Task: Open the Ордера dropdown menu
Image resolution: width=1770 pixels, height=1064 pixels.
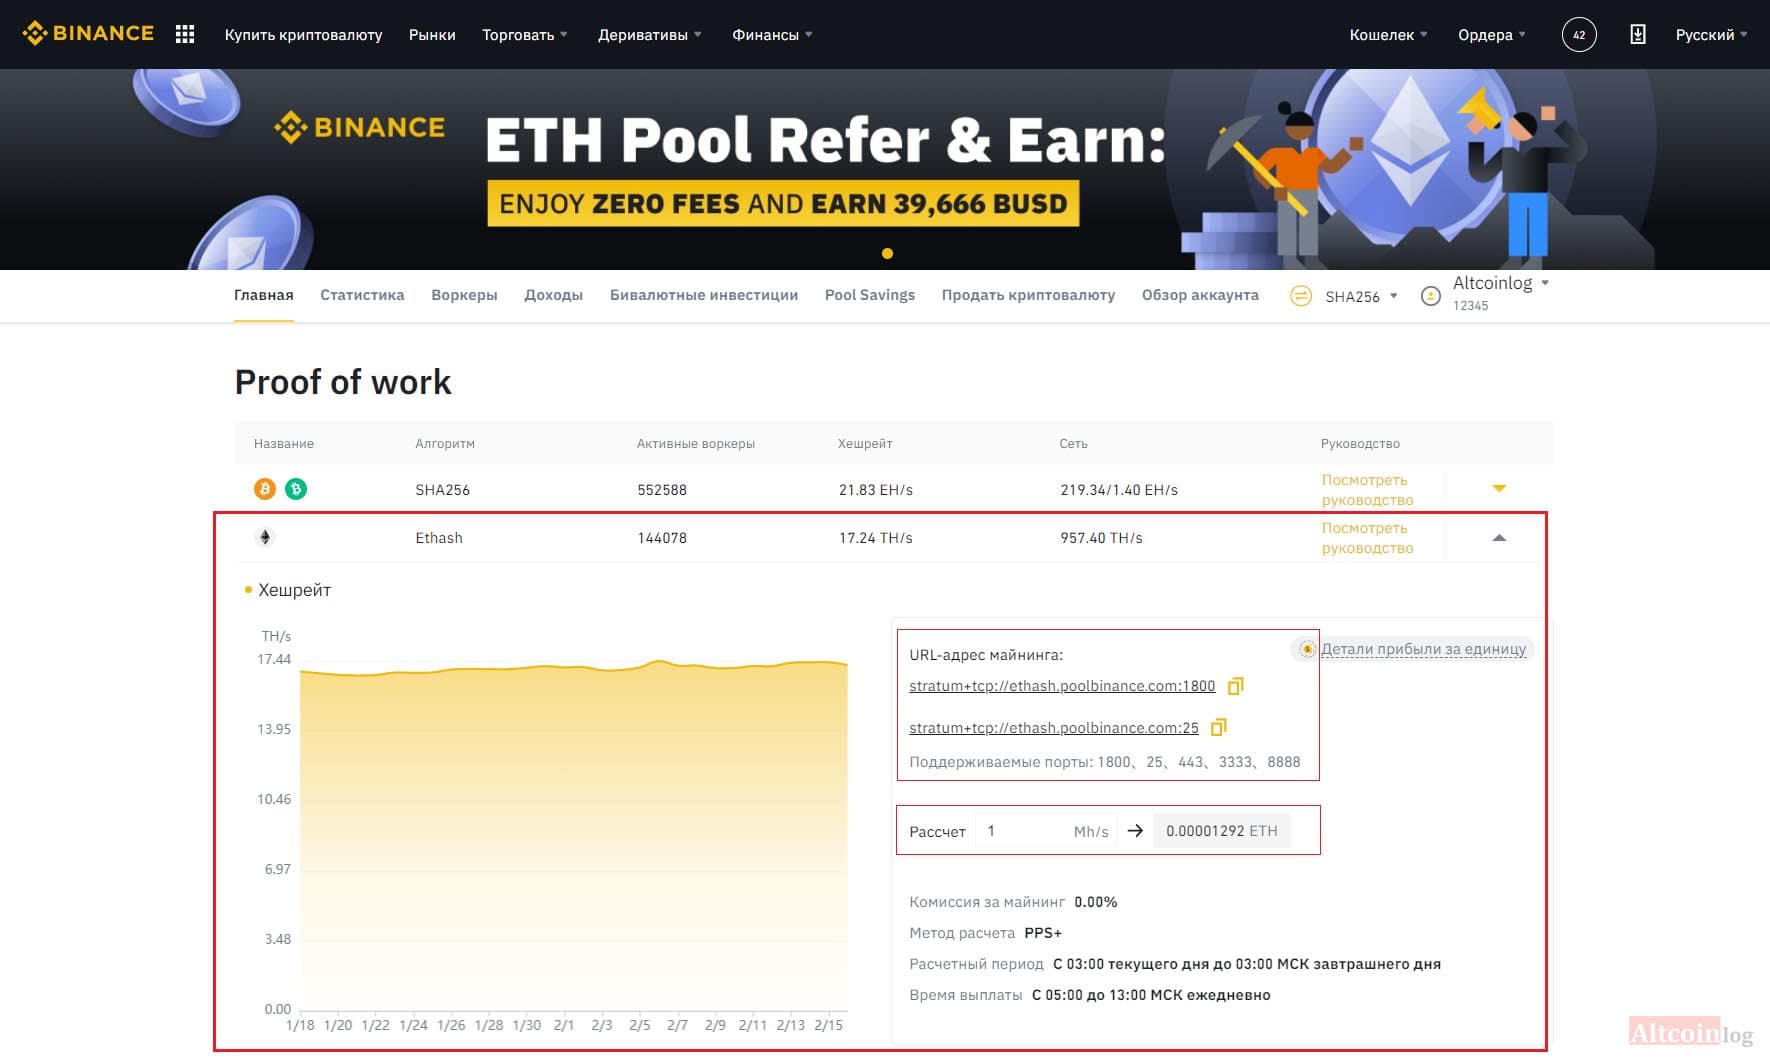Action: (1492, 35)
